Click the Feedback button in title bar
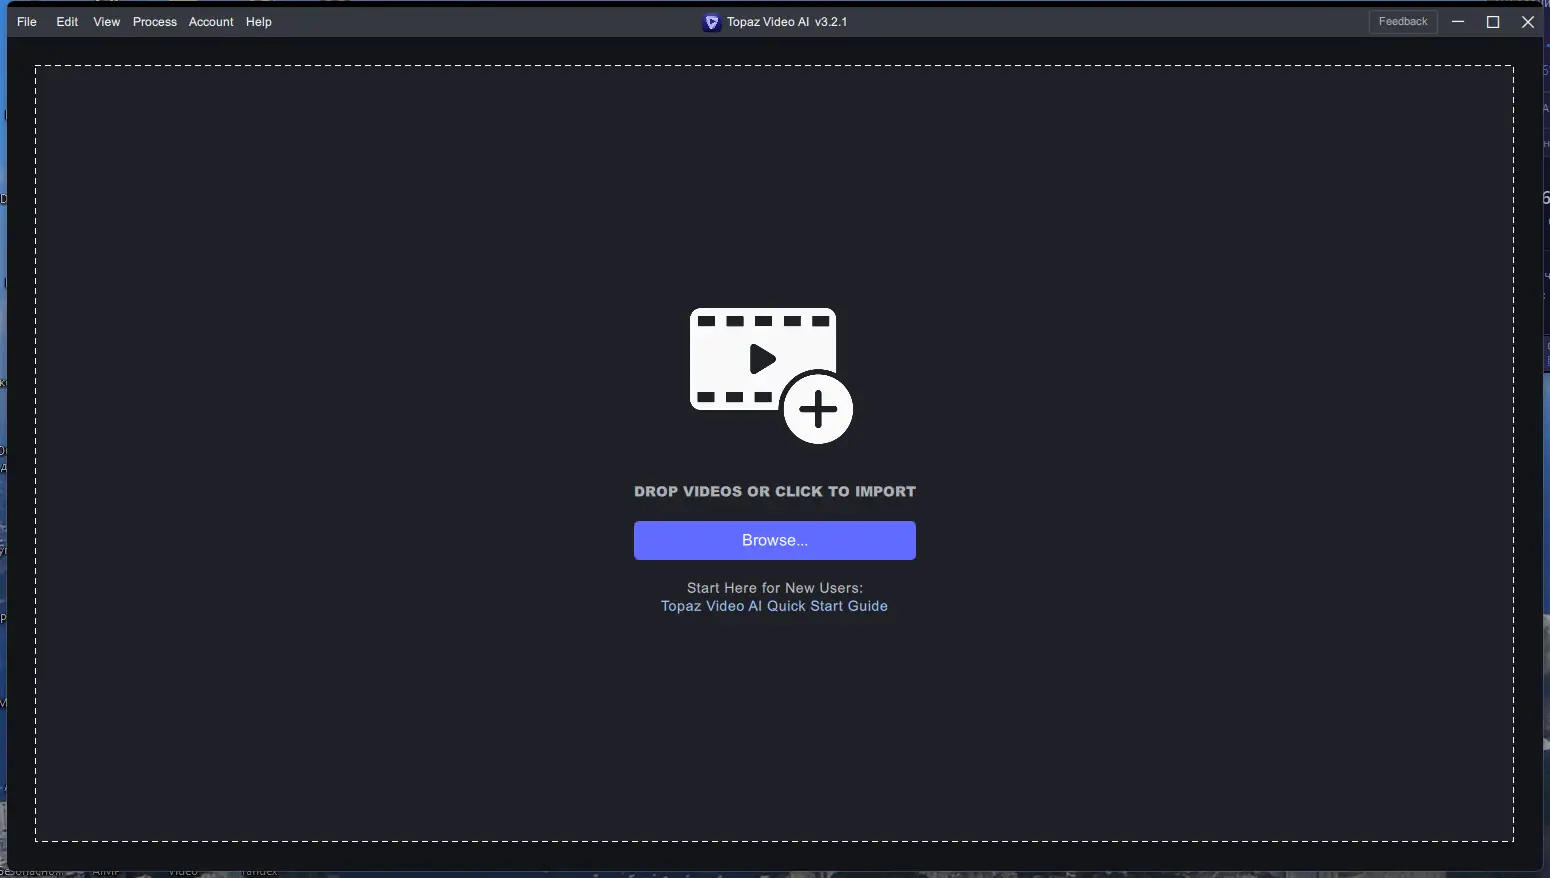 pos(1403,22)
